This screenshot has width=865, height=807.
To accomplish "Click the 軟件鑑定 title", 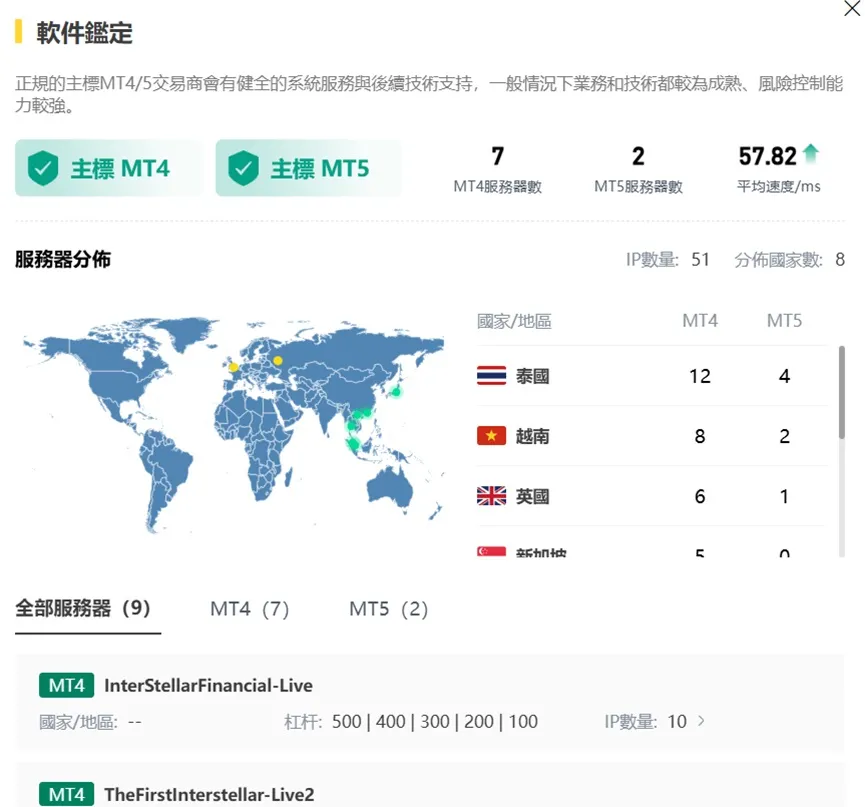I will click(84, 33).
